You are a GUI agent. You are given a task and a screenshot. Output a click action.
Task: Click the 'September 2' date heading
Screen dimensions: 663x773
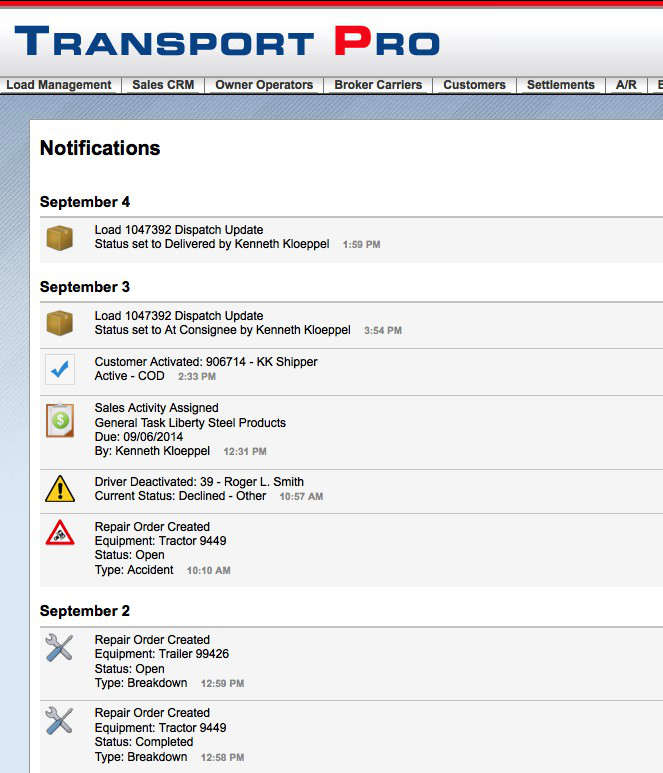pos(85,611)
